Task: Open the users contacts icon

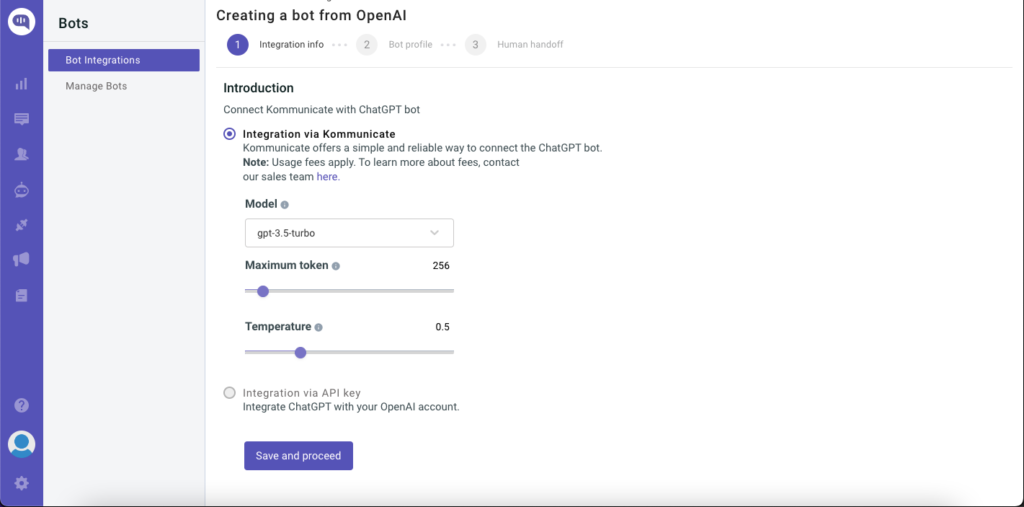Action: (x=22, y=154)
